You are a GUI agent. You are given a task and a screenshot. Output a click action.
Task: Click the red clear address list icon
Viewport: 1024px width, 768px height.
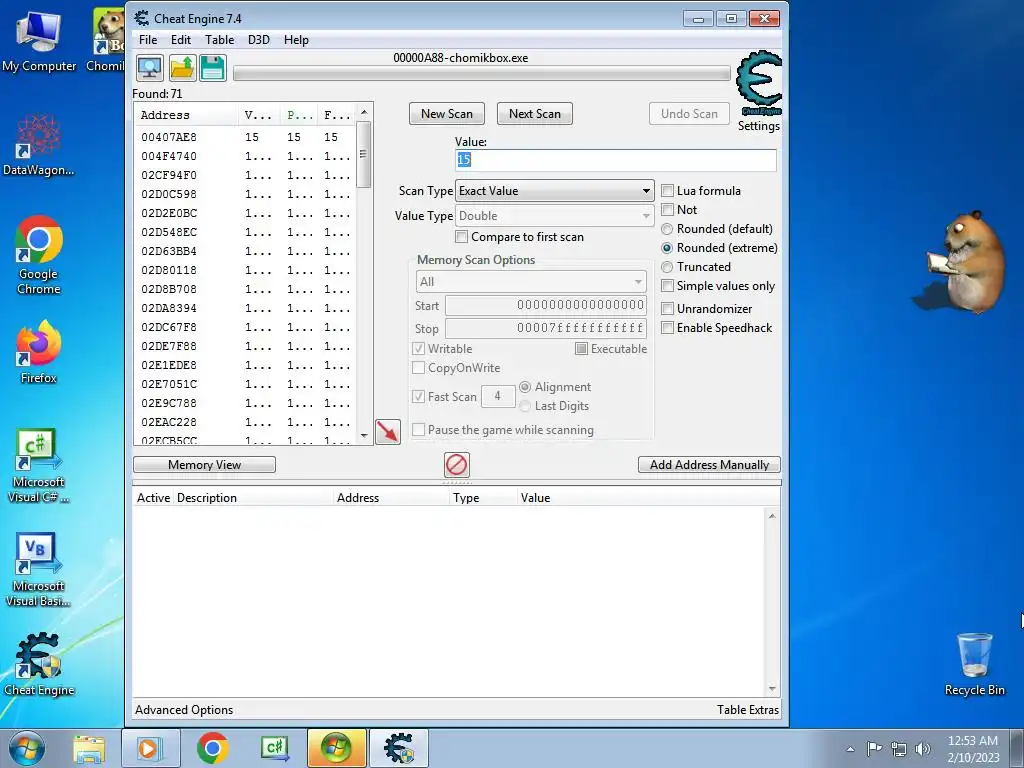click(x=456, y=465)
